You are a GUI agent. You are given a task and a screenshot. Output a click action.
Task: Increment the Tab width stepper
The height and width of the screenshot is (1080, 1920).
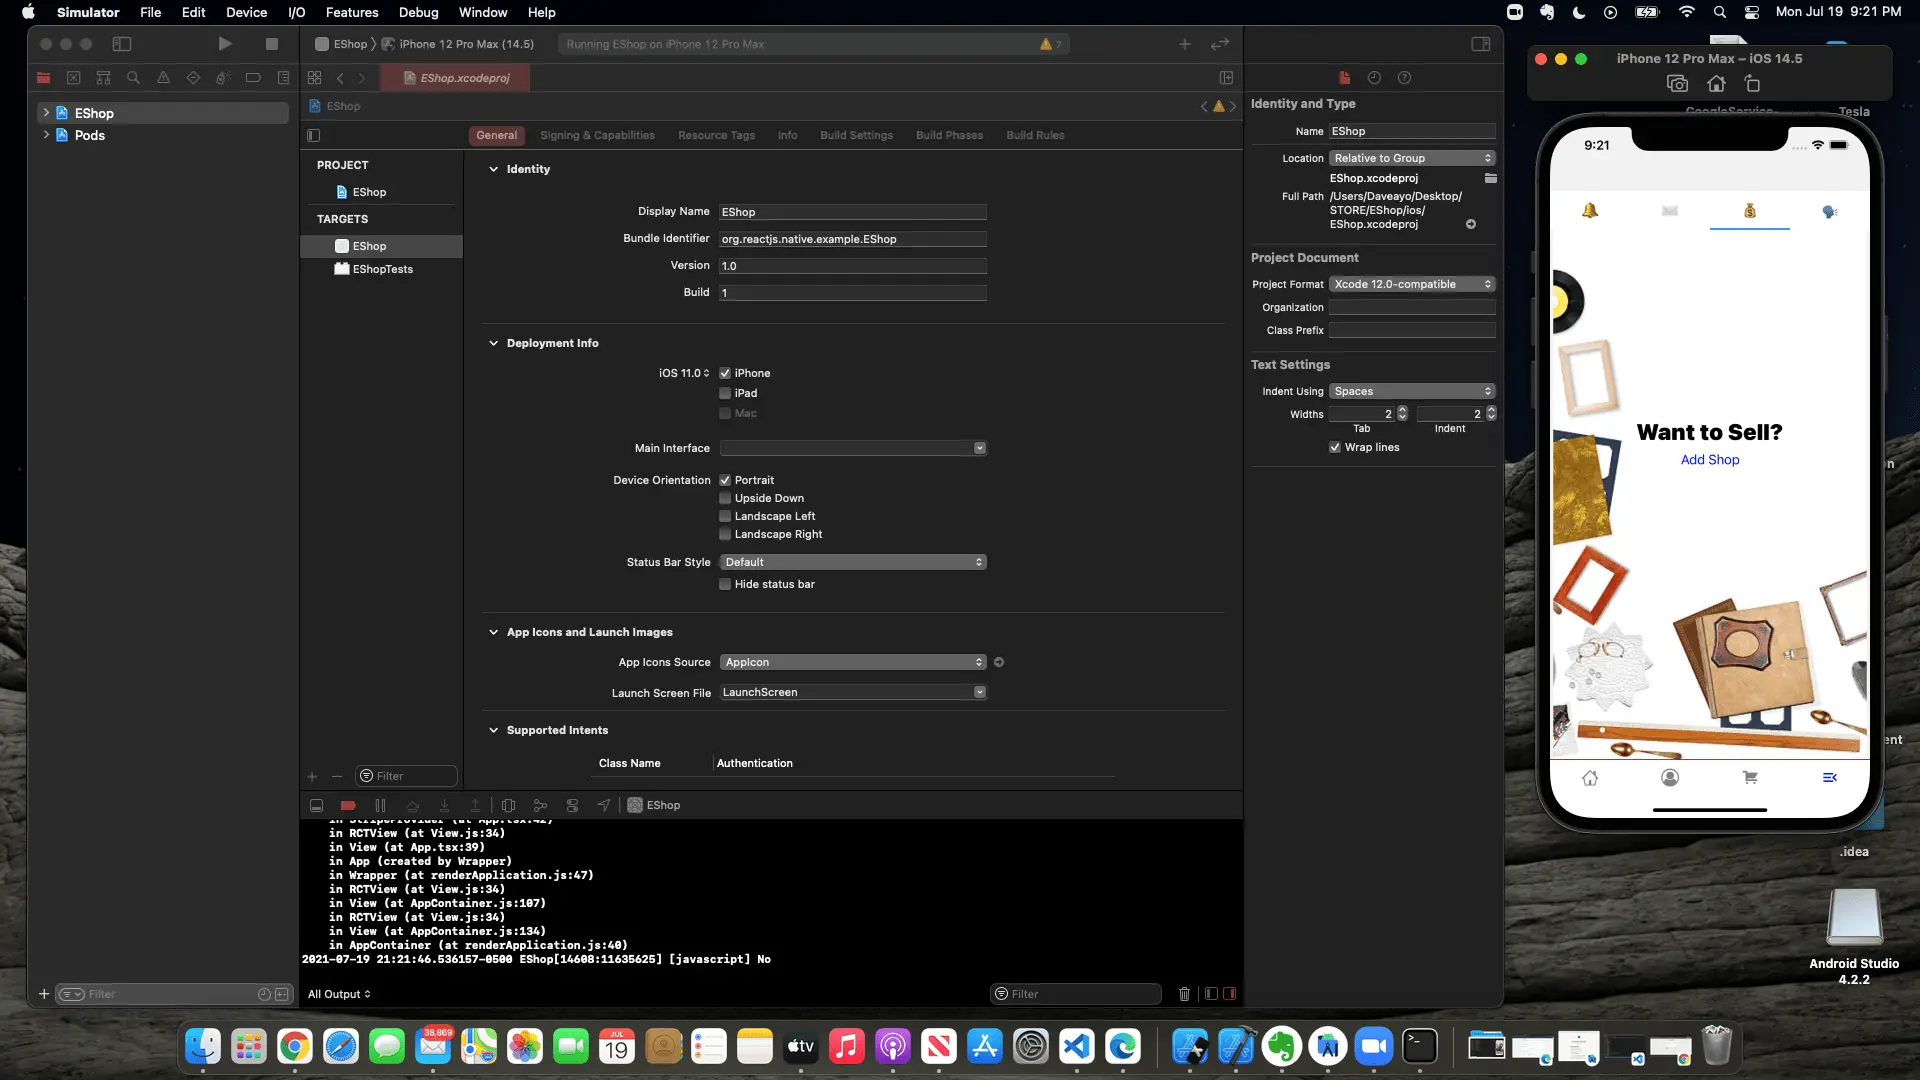tap(1402, 410)
